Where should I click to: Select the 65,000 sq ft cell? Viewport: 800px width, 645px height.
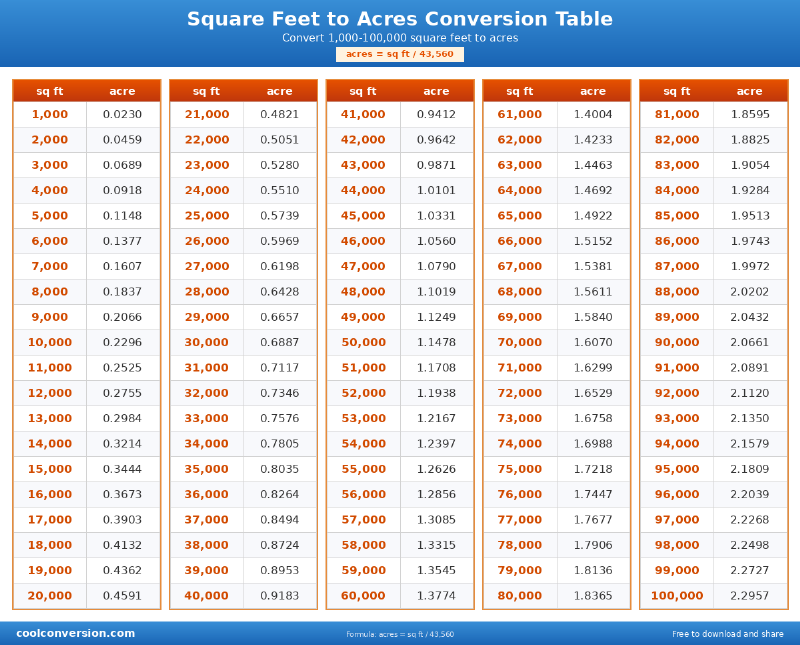pos(520,216)
